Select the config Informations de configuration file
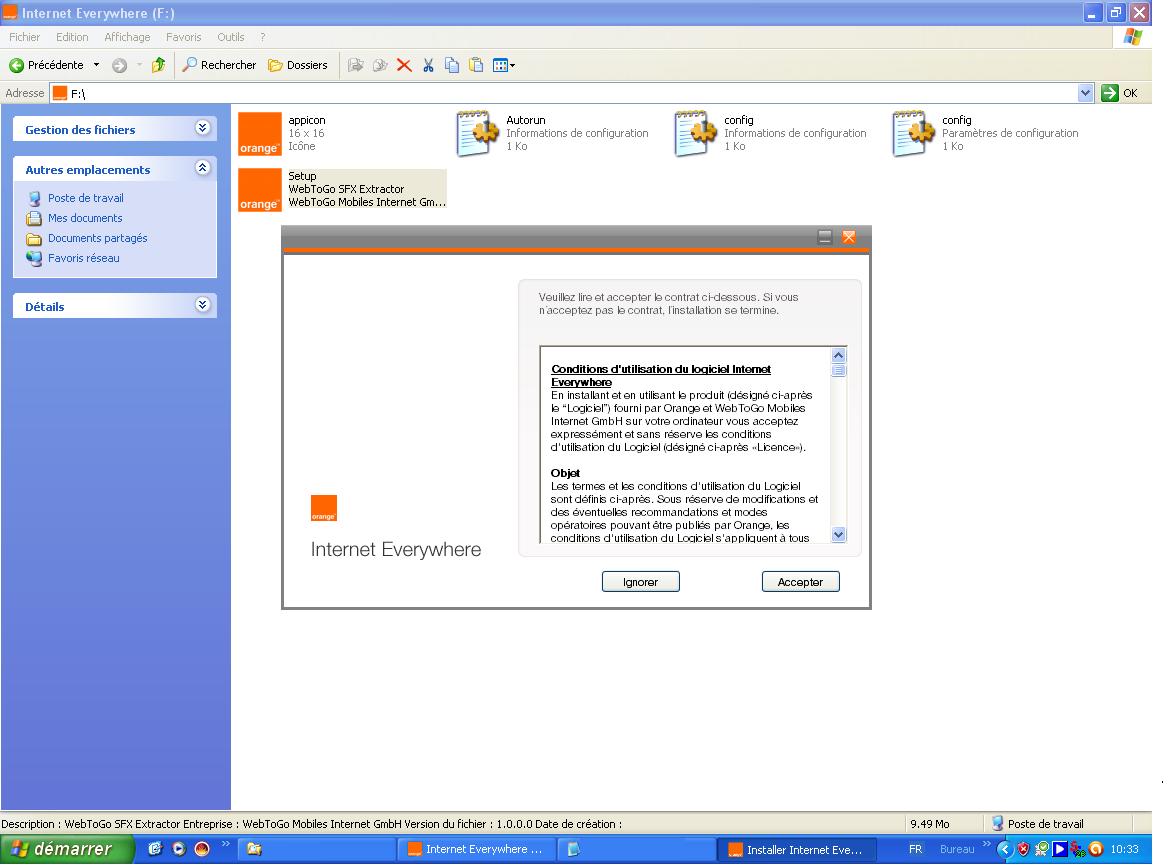 695,134
